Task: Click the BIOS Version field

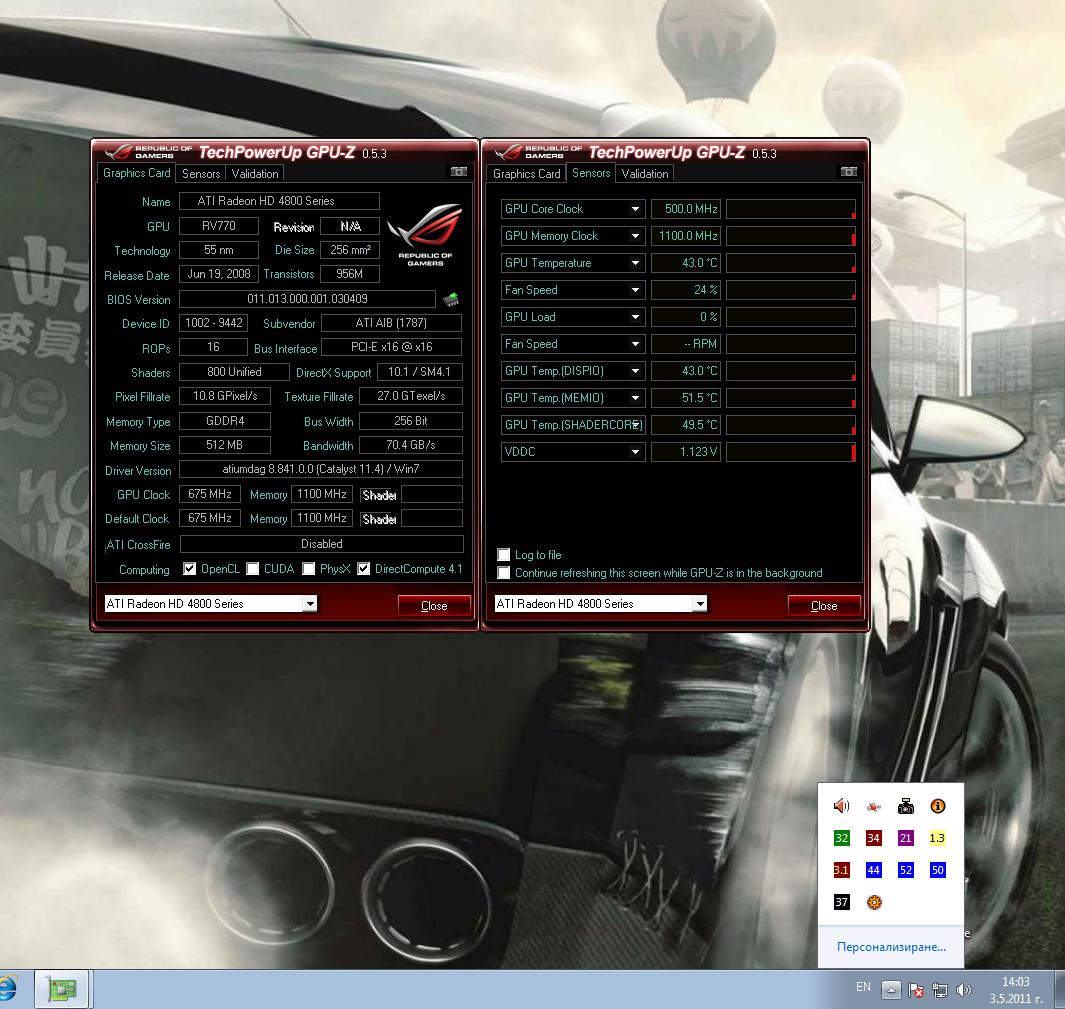Action: pos(307,299)
